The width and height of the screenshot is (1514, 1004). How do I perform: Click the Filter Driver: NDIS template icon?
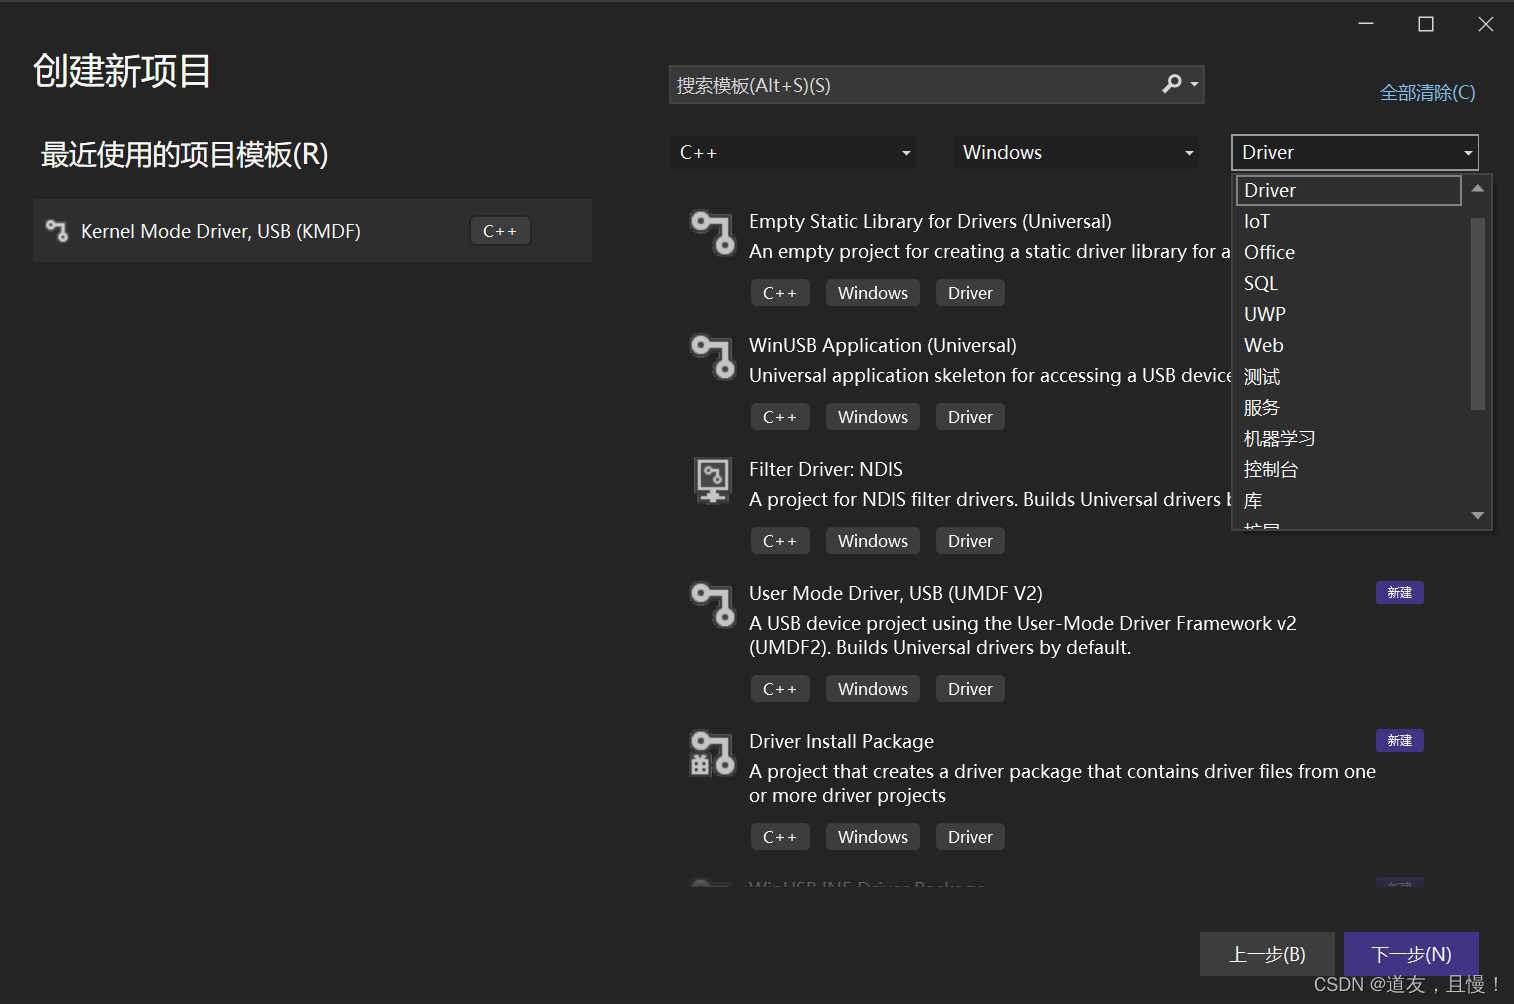point(712,480)
